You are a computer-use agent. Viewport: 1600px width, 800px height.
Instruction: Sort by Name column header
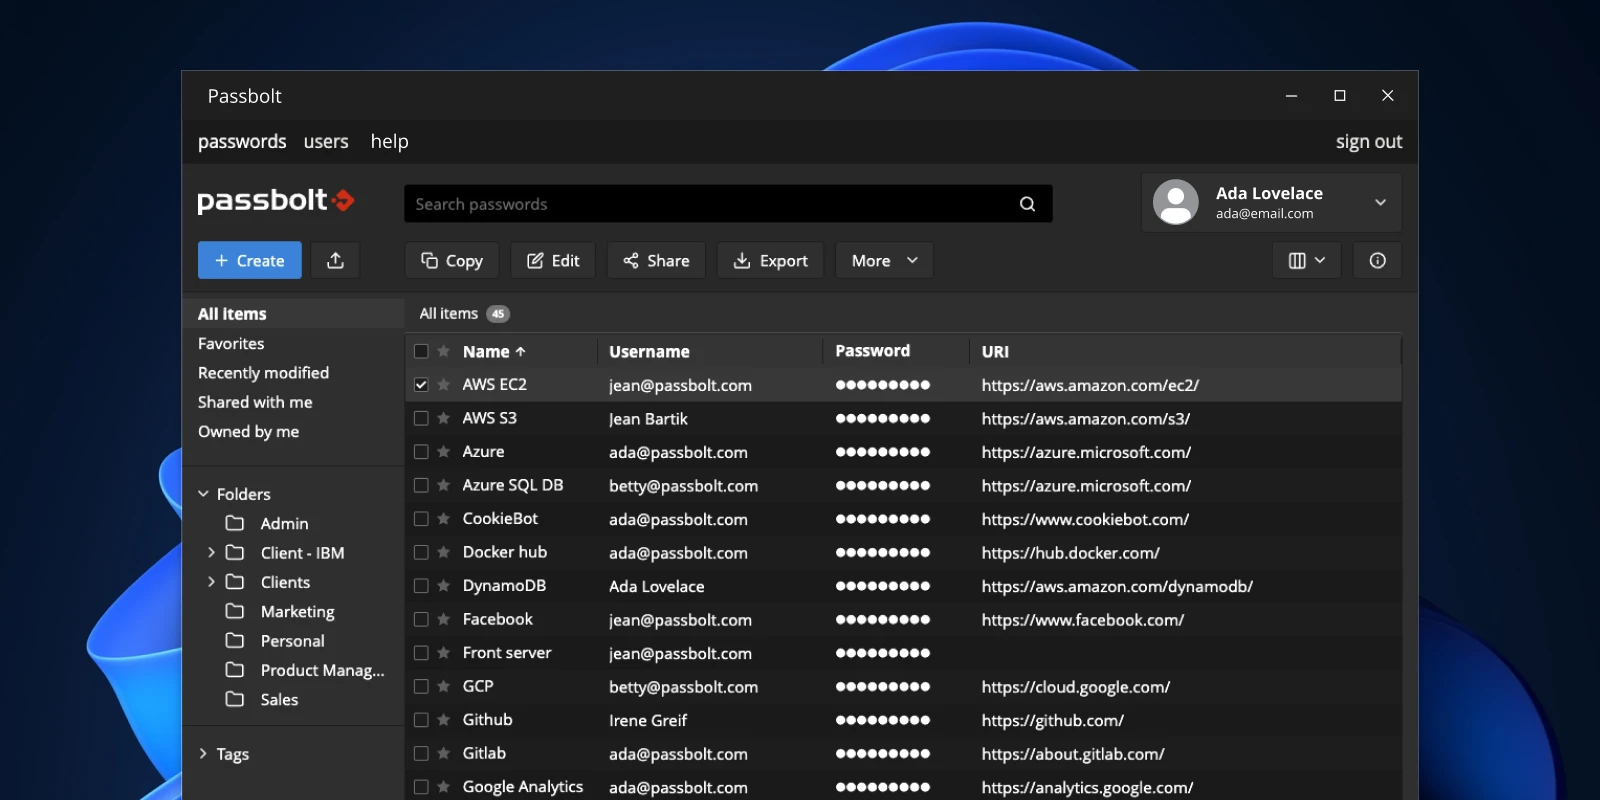pyautogui.click(x=494, y=351)
